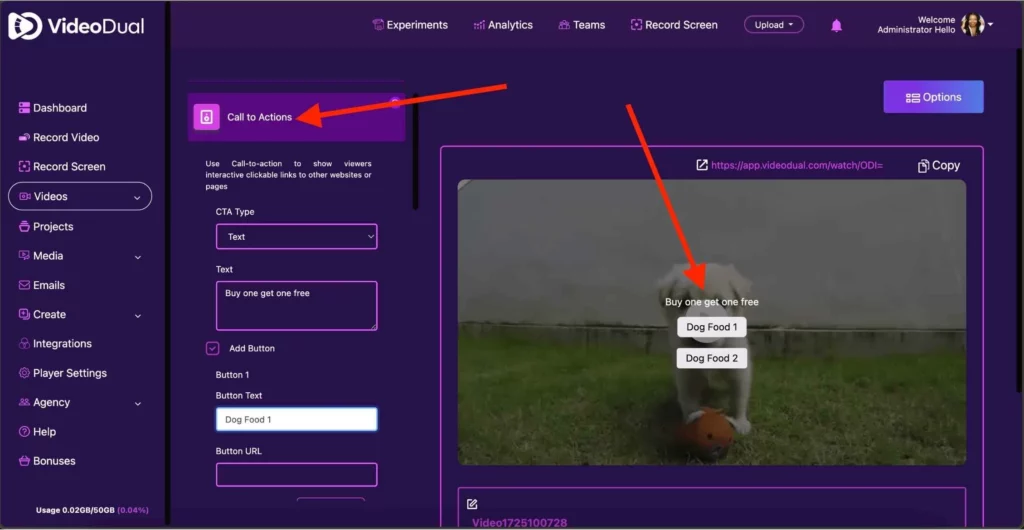
Task: Open the administrator profile avatar
Action: coord(972,25)
